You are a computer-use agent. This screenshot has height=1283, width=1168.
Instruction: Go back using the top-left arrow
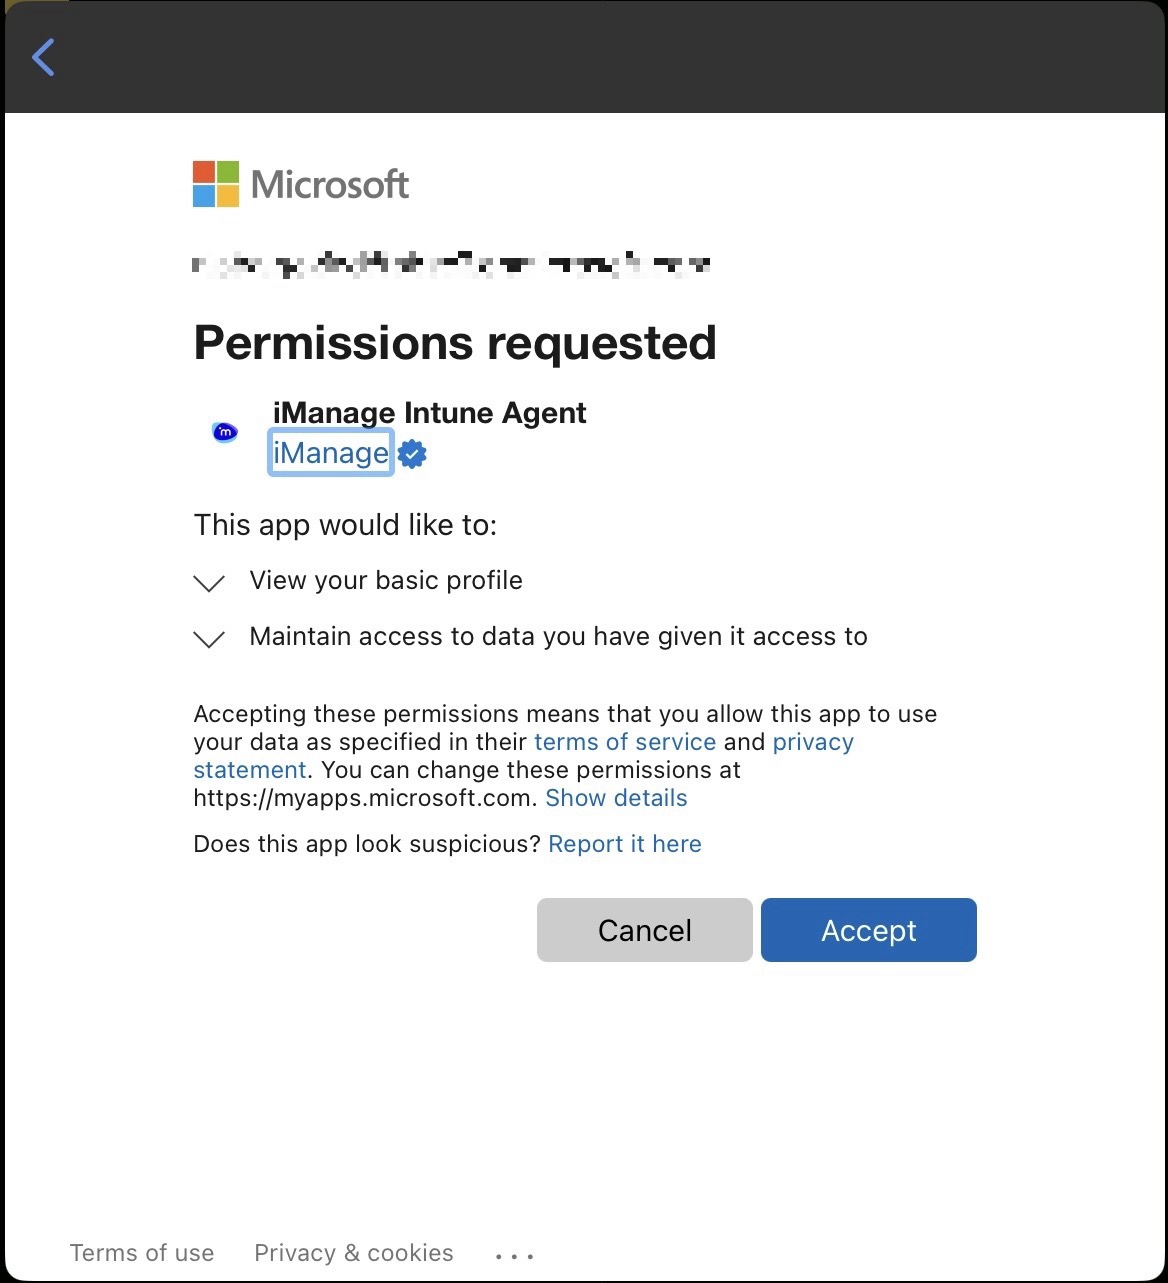[43, 57]
